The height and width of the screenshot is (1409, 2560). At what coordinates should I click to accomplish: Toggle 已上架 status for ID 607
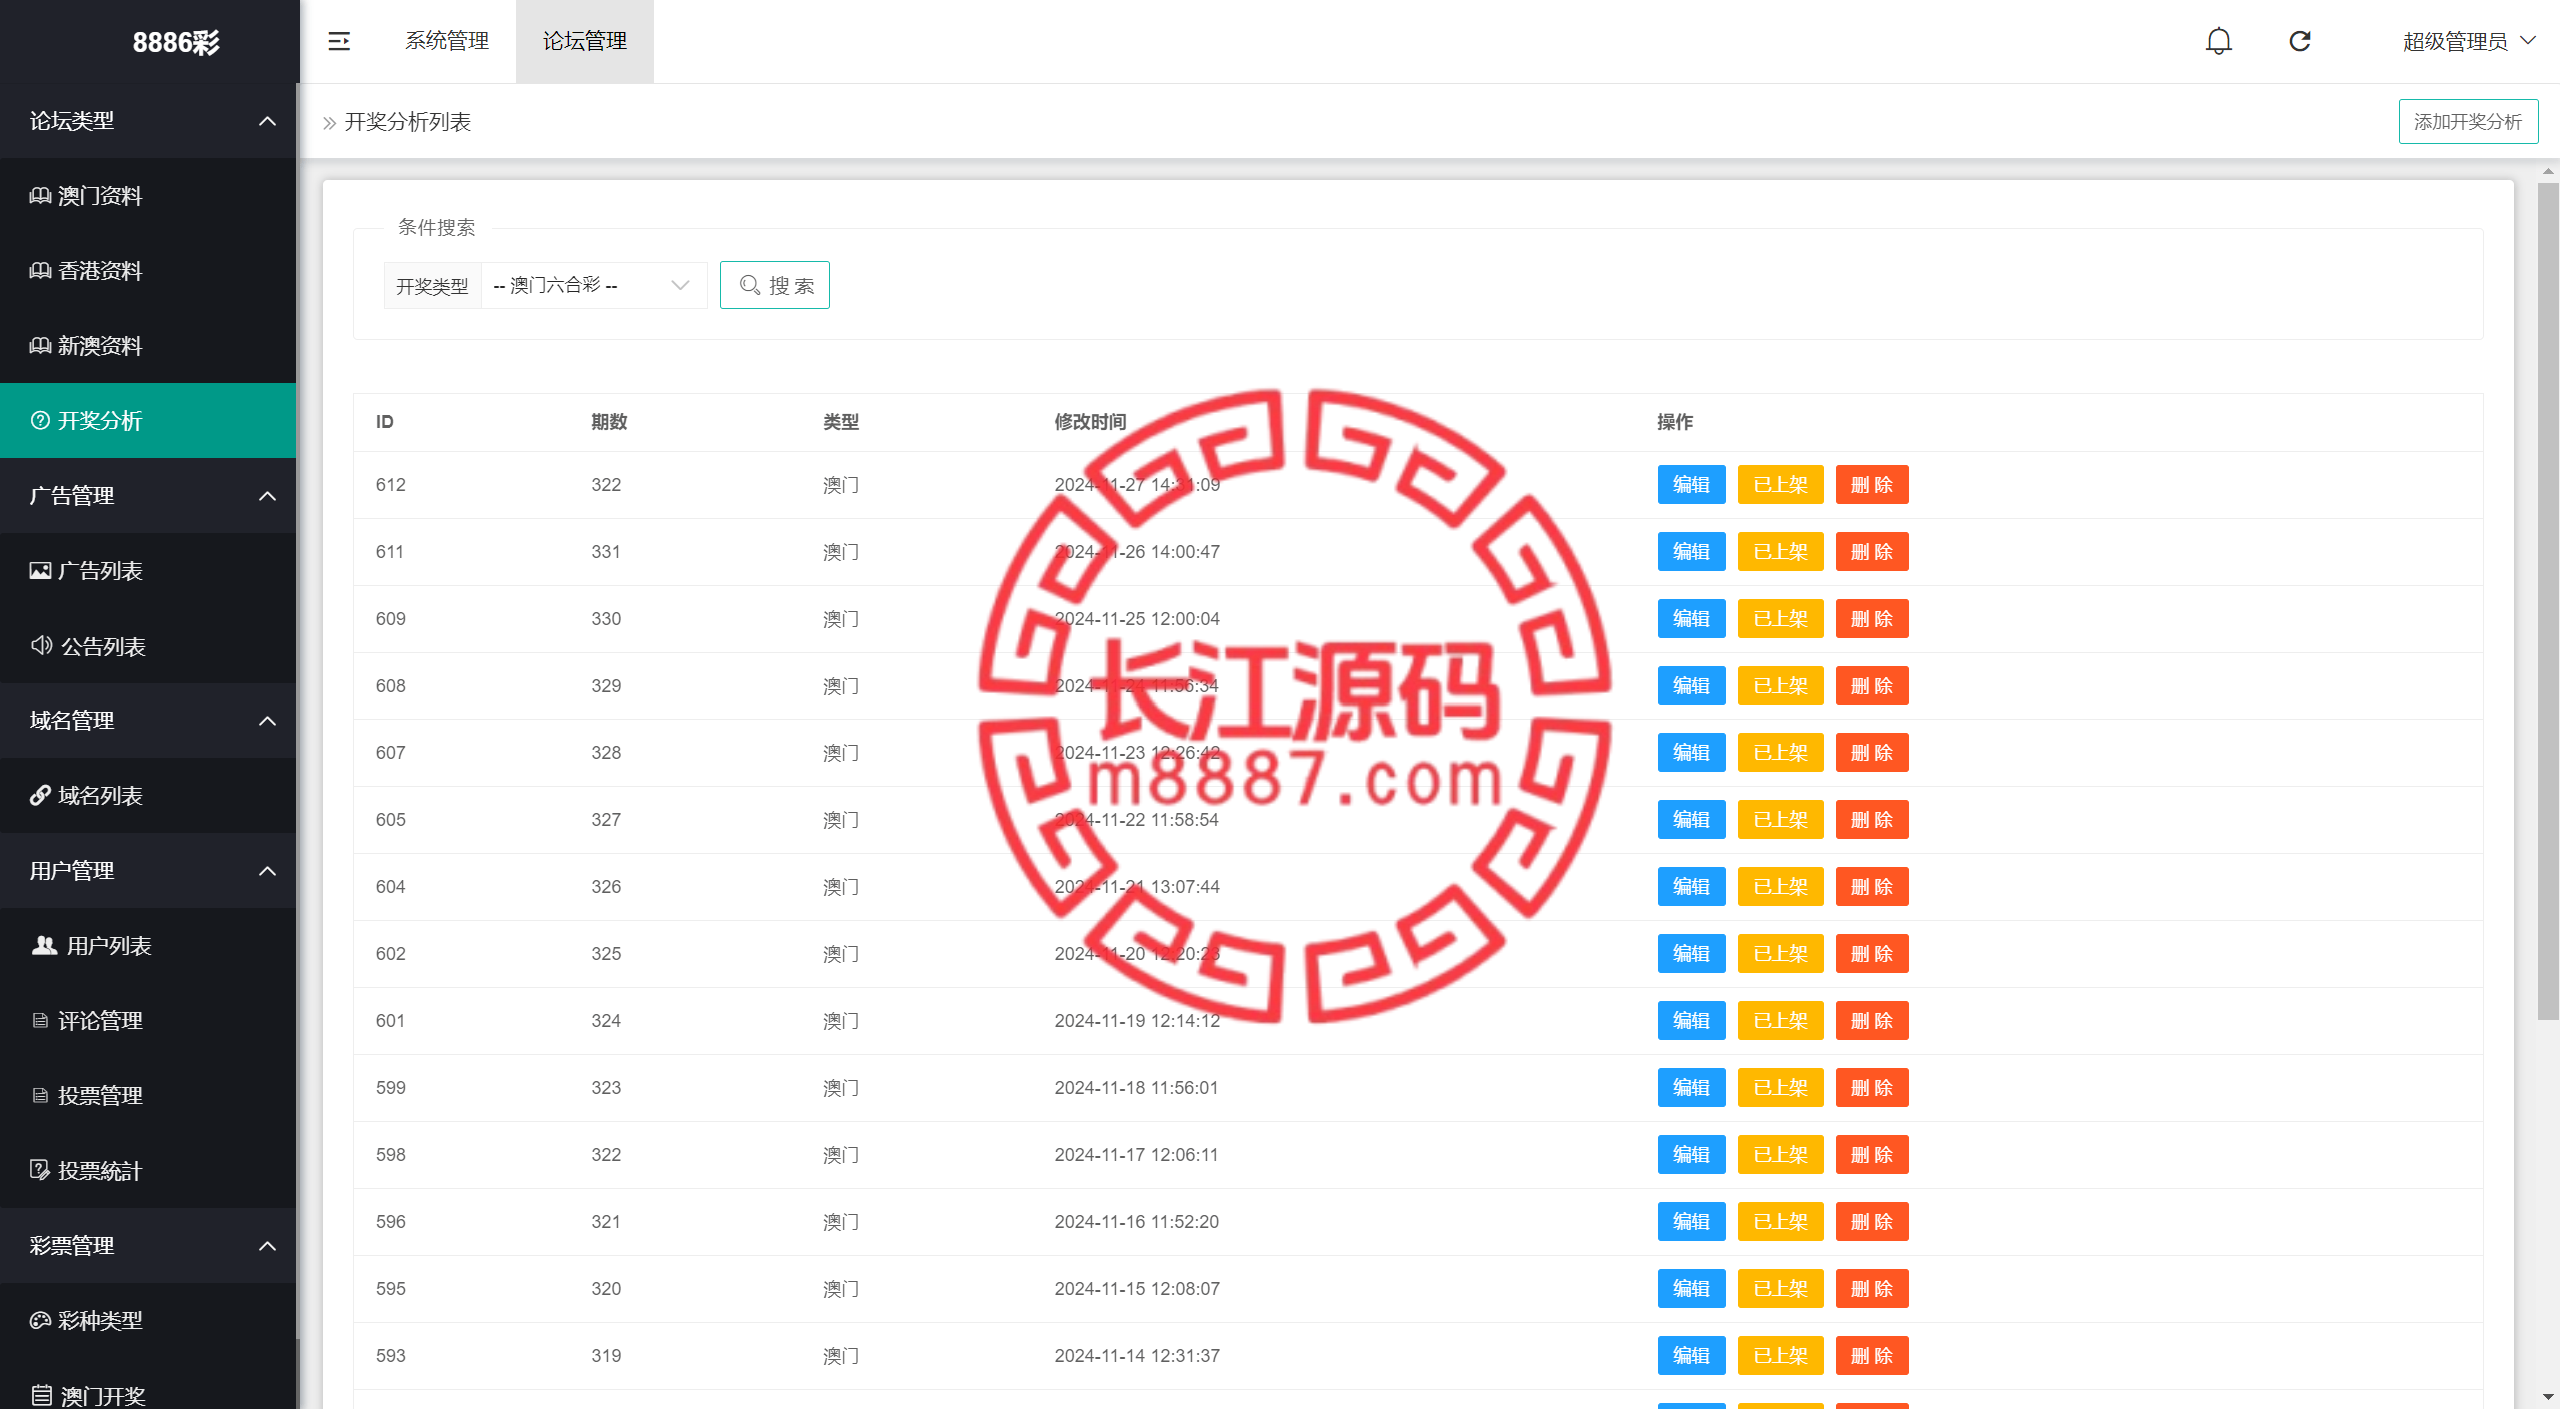tap(1780, 753)
